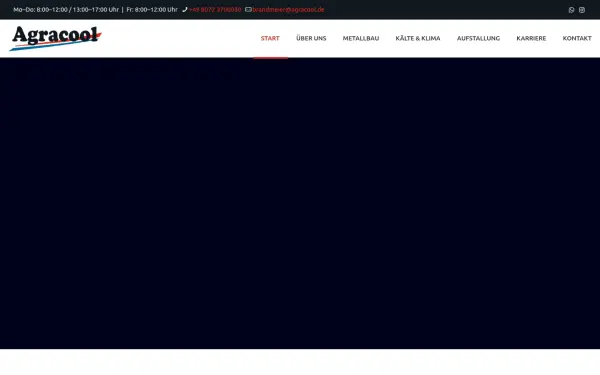Select the opening hours text Mo–Do 8:00–12:00

click(x=40, y=10)
